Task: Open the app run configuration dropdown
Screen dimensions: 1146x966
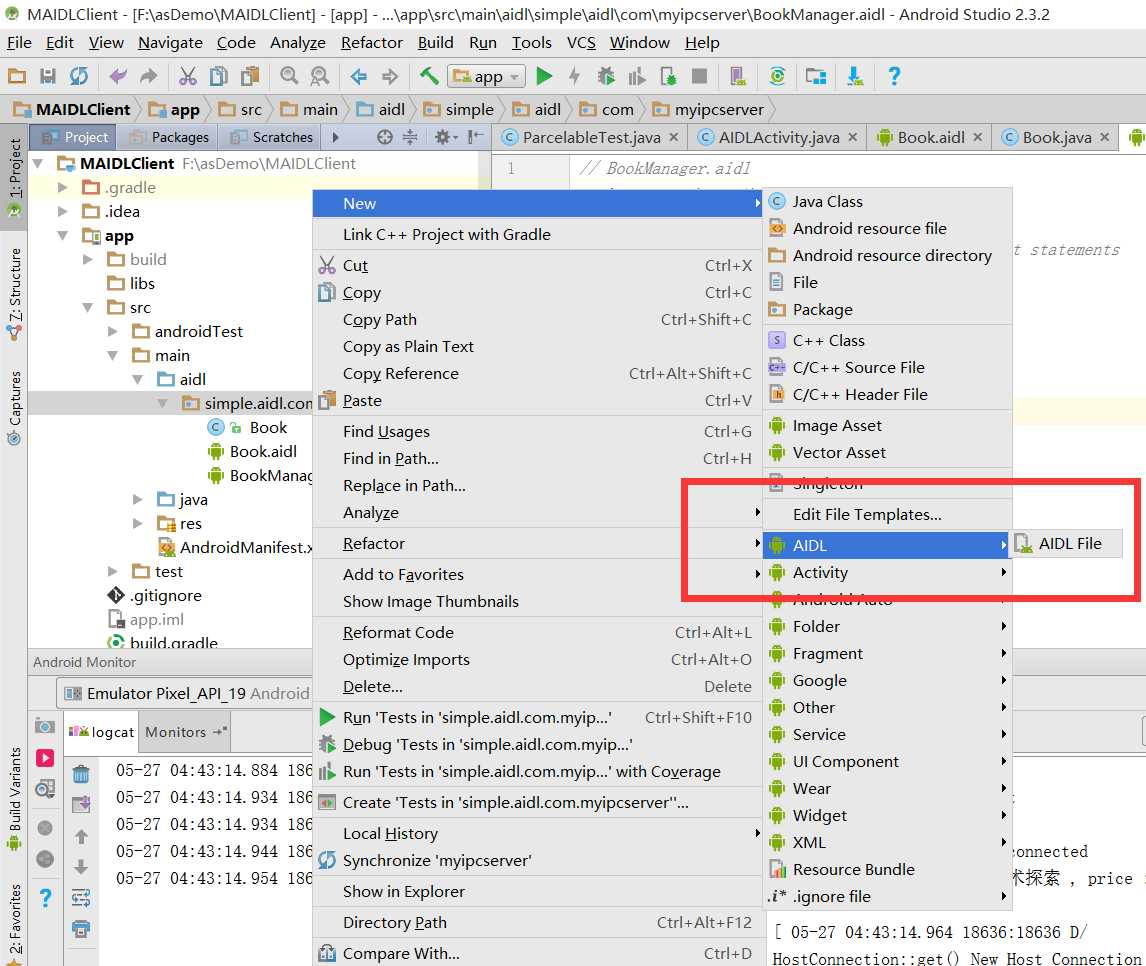Action: tap(487, 76)
